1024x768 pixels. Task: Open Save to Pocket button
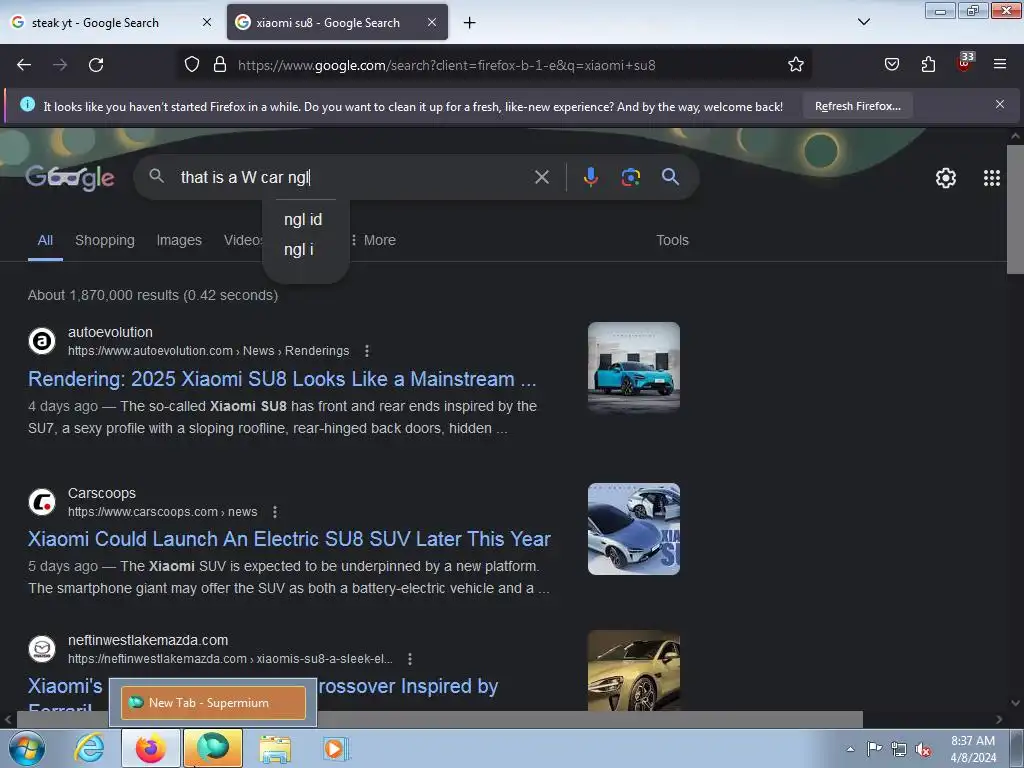[892, 65]
